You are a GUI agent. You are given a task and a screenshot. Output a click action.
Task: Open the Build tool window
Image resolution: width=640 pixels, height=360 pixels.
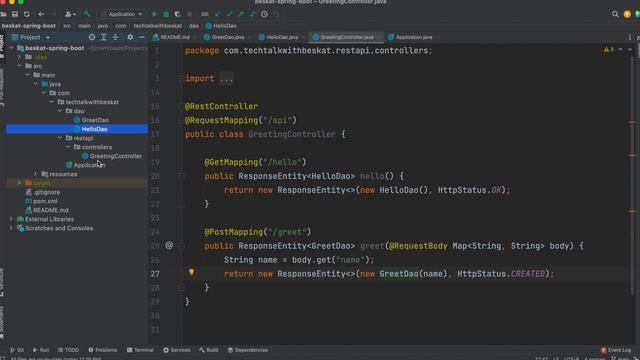[209, 350]
